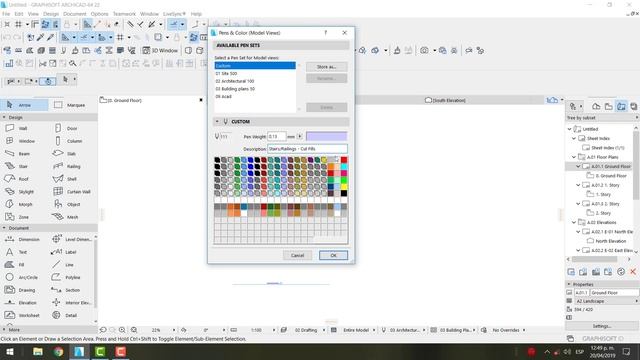Choose the Detail tool
Image resolution: width=640 pixels, height=360 pixels.
pyautogui.click(x=65, y=315)
